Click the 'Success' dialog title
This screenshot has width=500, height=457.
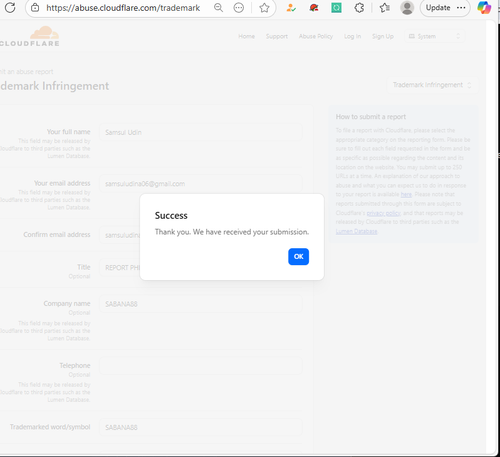171,216
